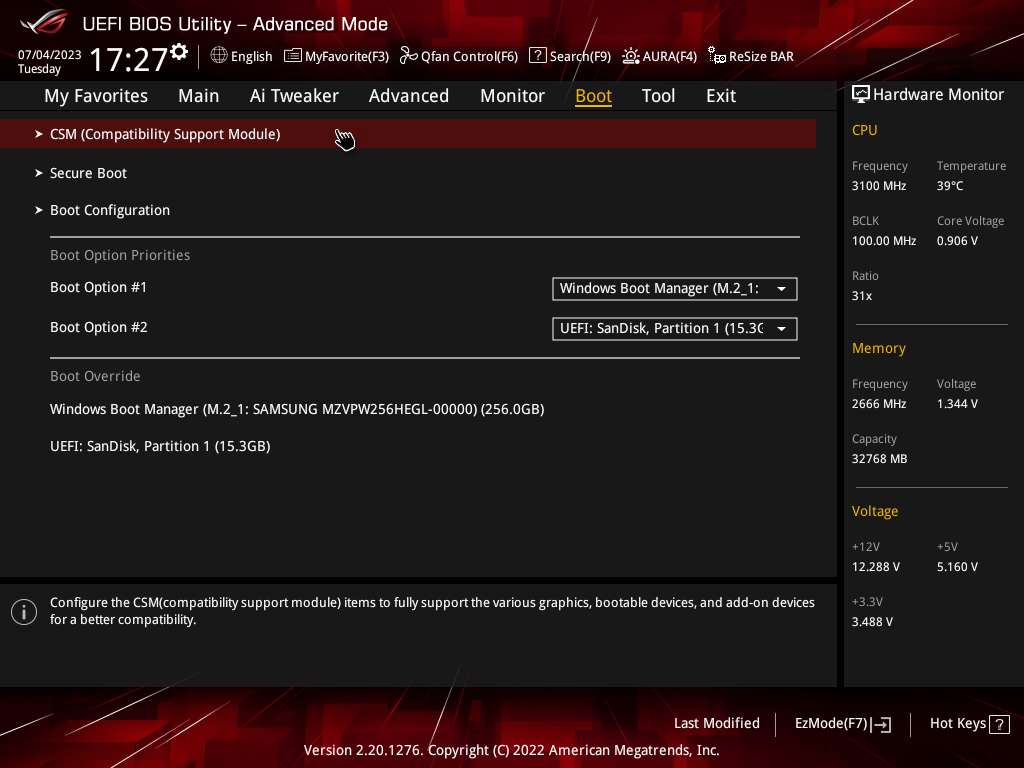Image resolution: width=1024 pixels, height=768 pixels.
Task: Click the 39°C temperature value
Action: point(950,186)
